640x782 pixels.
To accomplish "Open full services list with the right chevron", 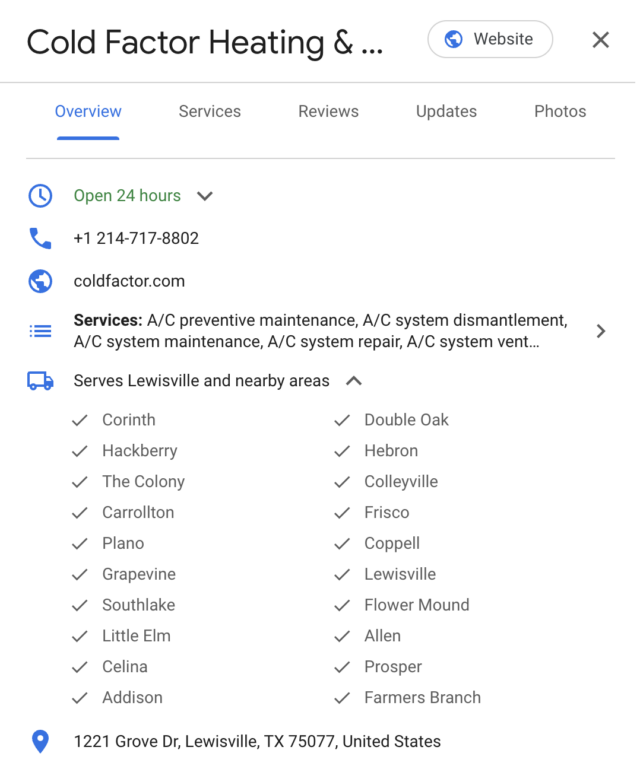I will (600, 331).
